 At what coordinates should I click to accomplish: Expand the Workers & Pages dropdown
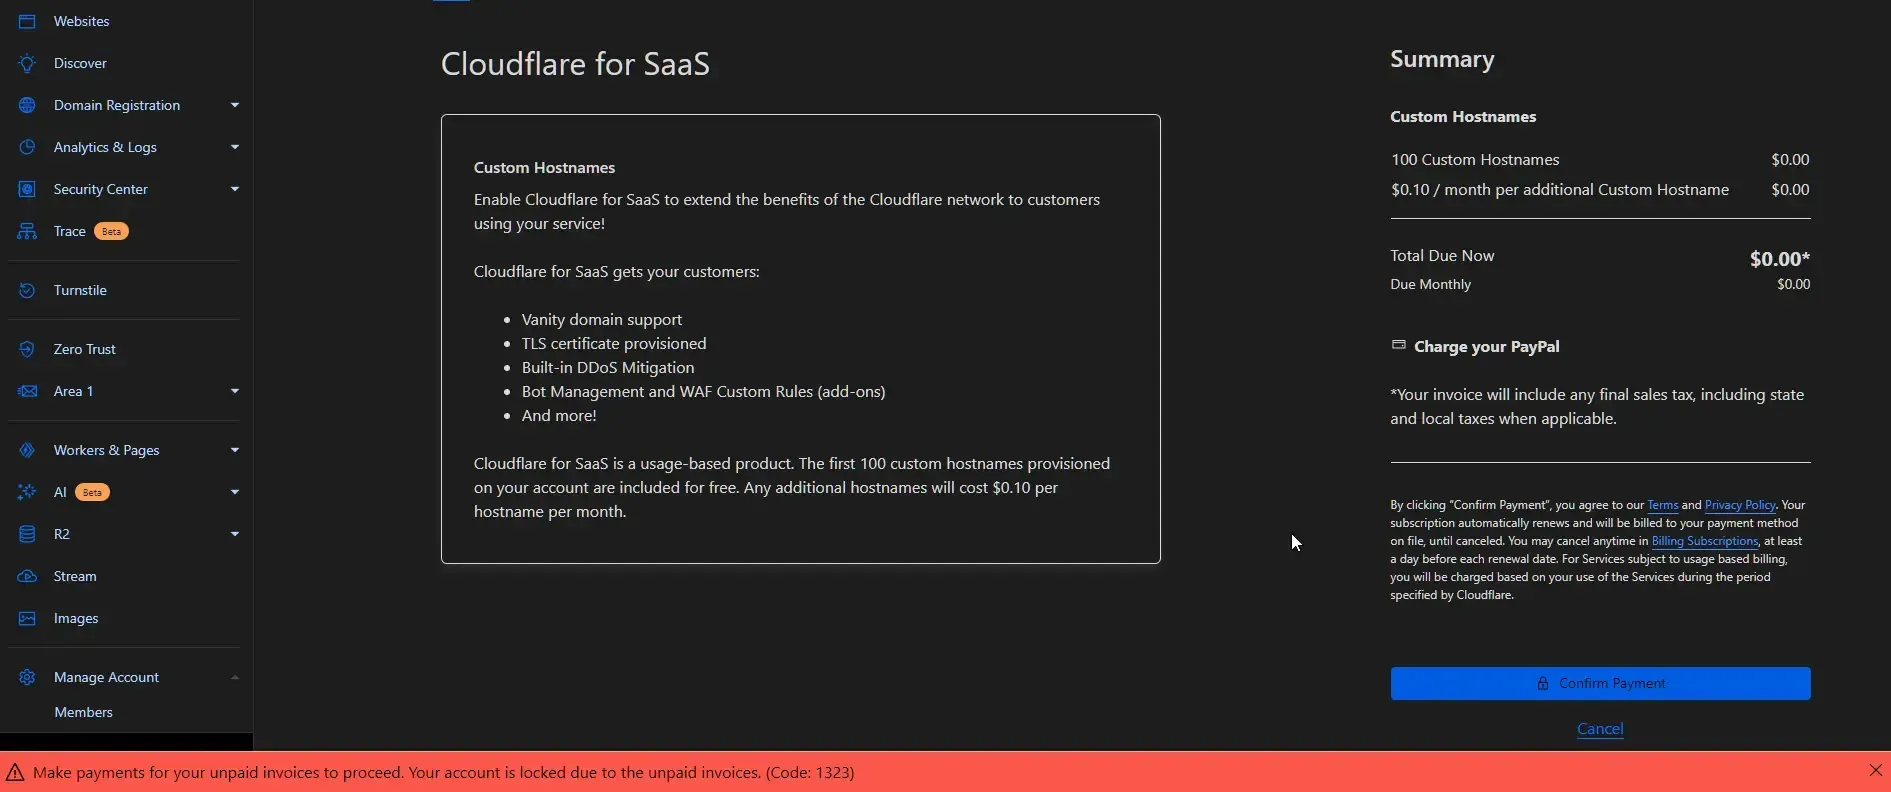coord(234,450)
